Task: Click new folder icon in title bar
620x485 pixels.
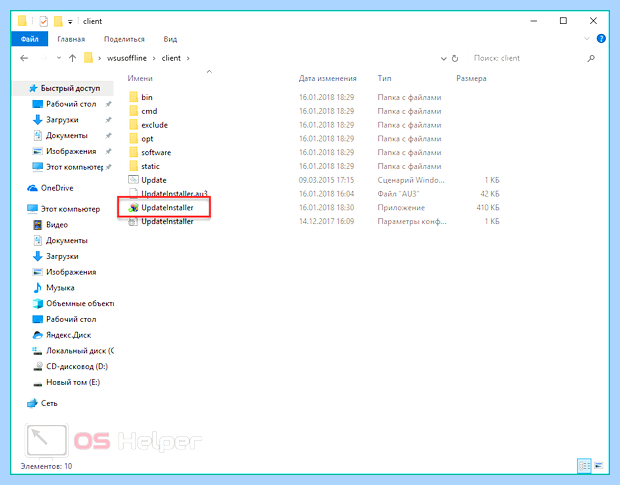Action: coord(58,21)
